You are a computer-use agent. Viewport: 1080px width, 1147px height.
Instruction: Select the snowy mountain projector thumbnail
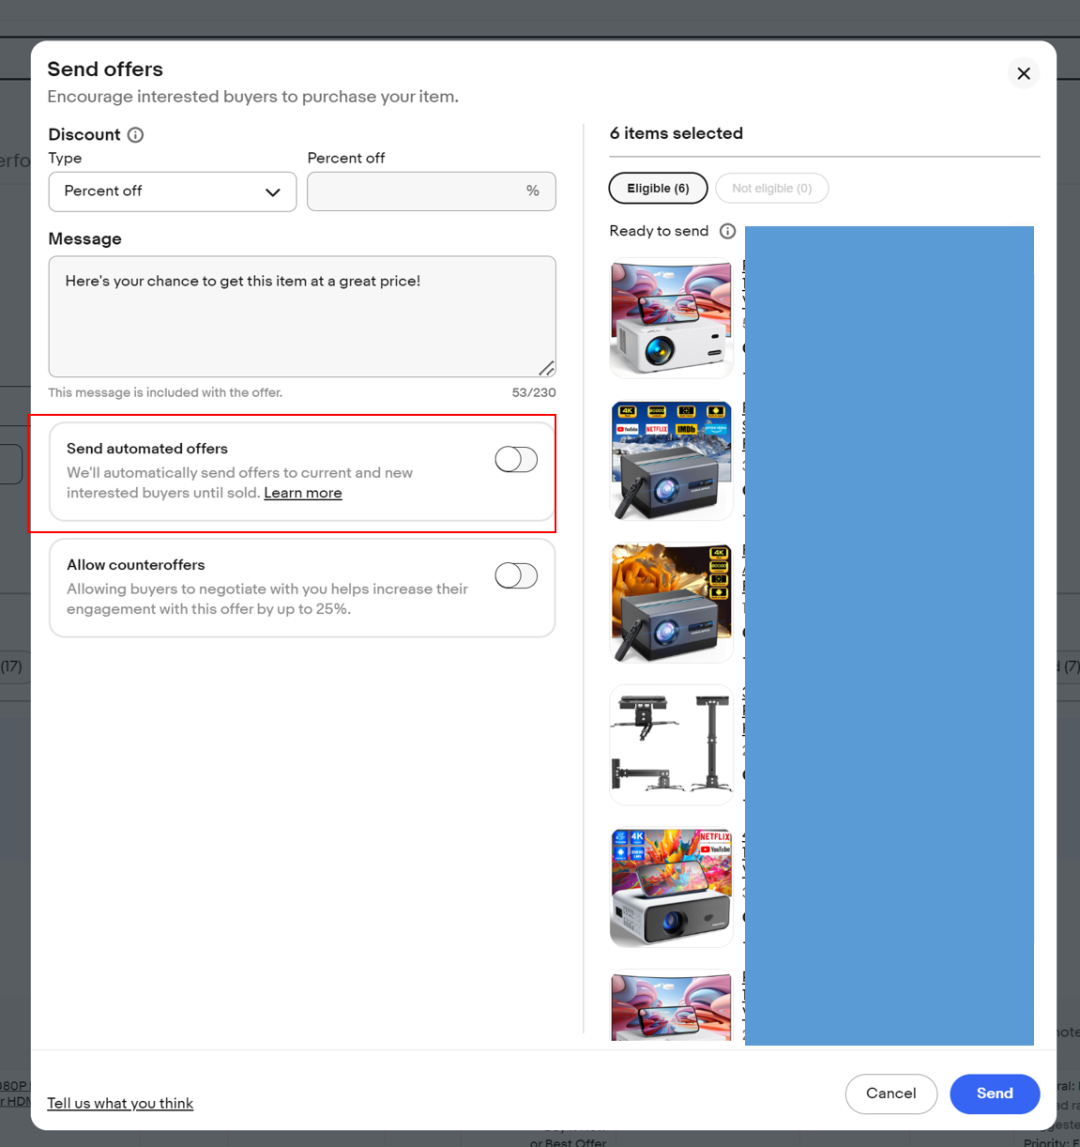(671, 460)
